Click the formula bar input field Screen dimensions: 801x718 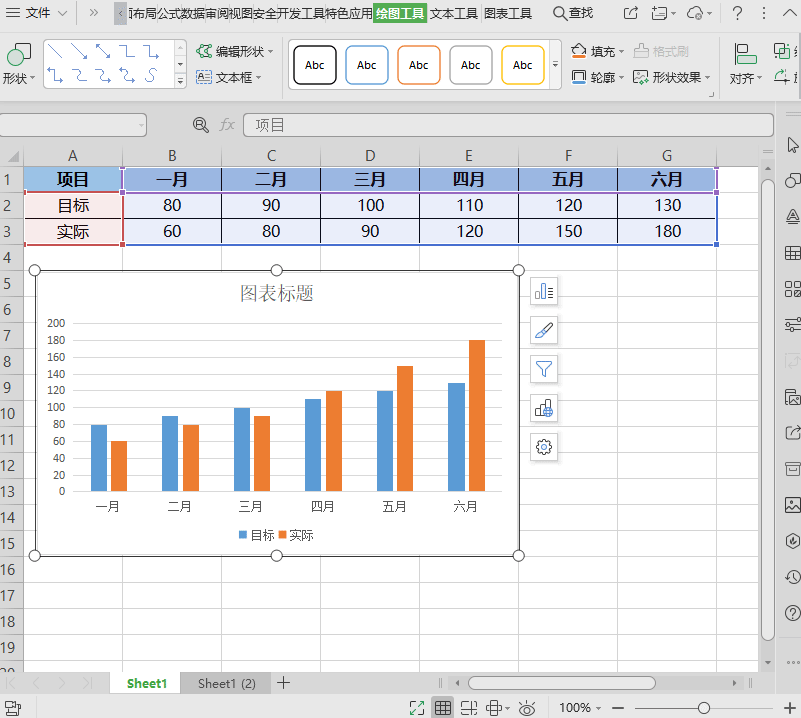coord(508,125)
